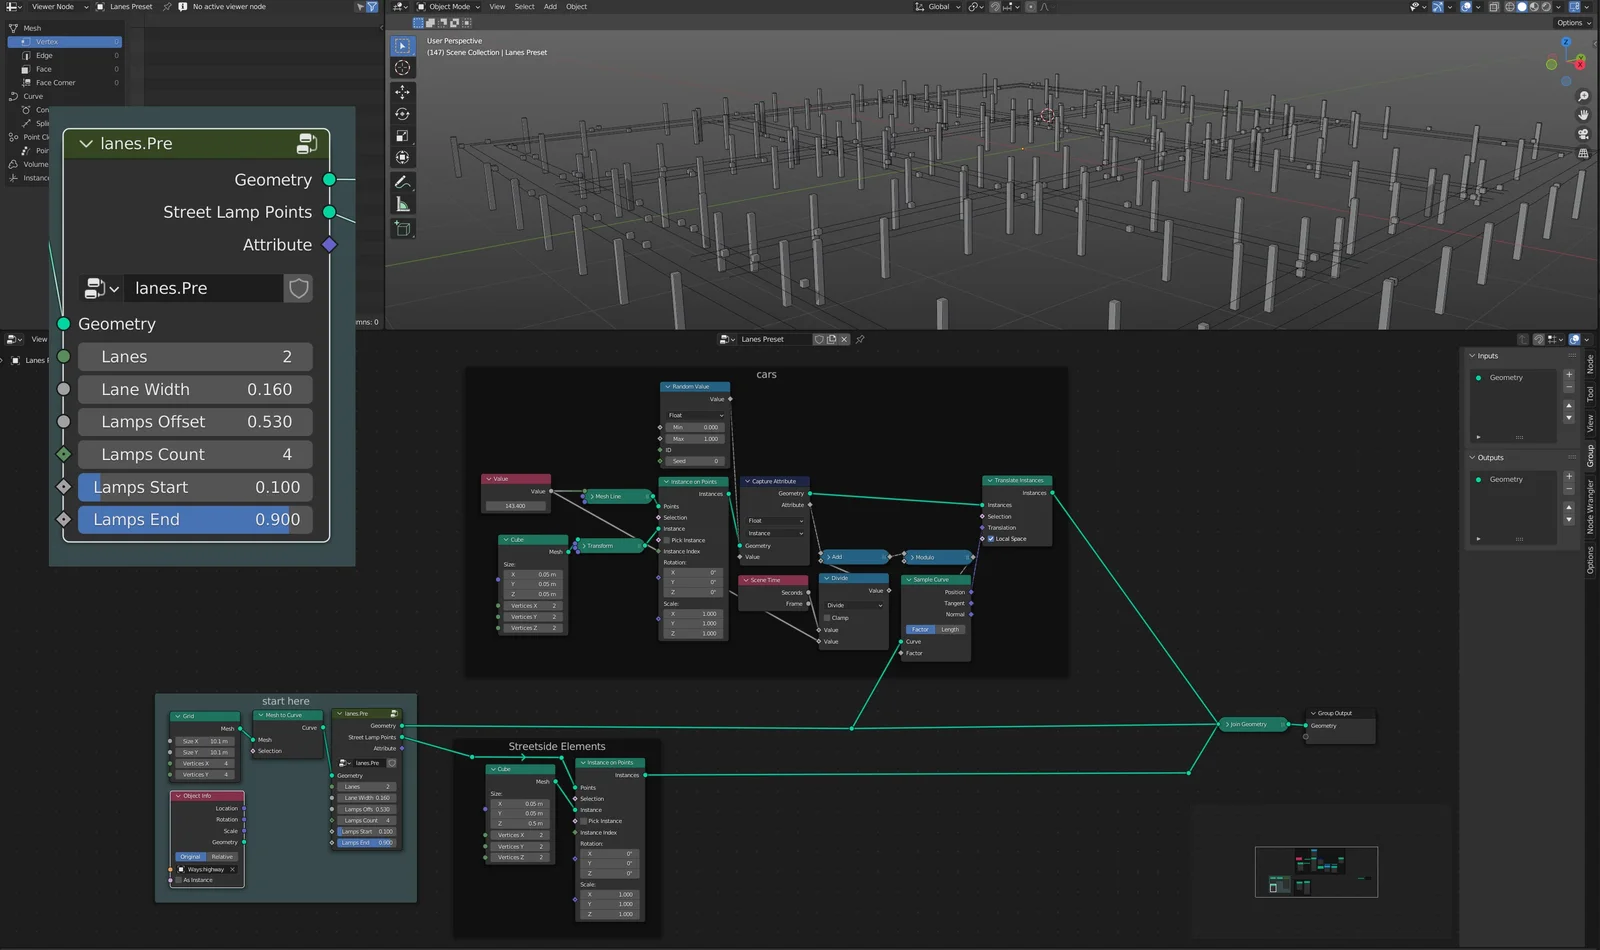Click the camera view icon in viewport

(1583, 134)
